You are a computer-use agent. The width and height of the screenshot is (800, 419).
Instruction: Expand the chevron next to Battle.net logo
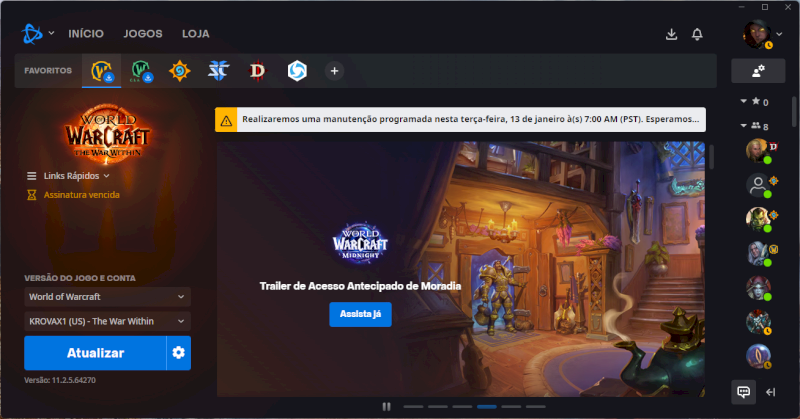point(52,33)
